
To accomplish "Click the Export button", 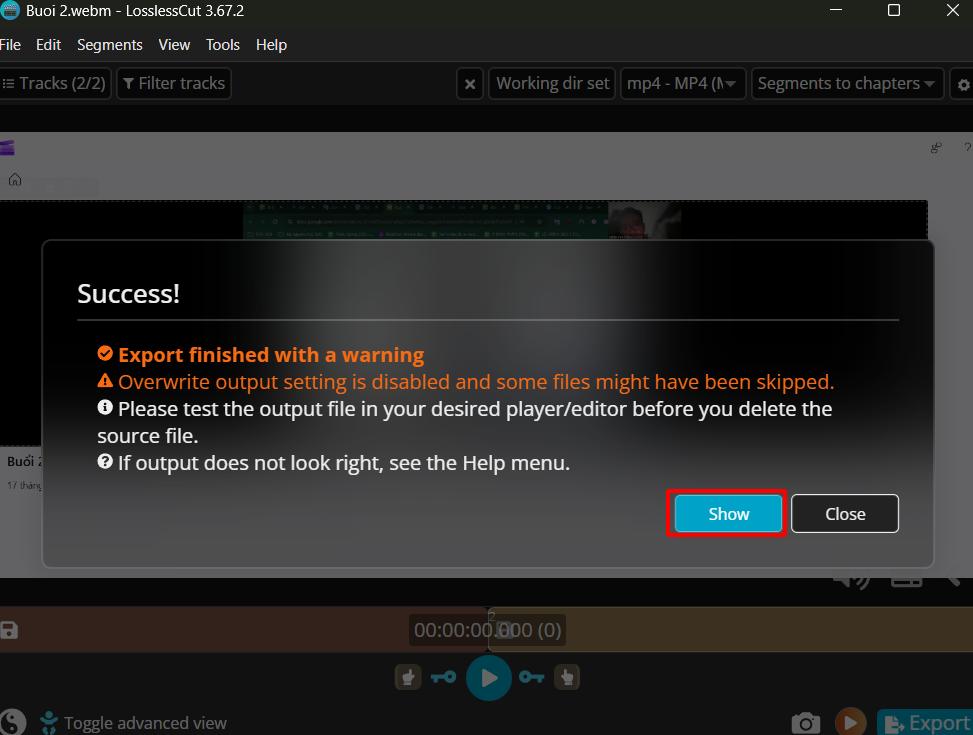I will [926, 723].
